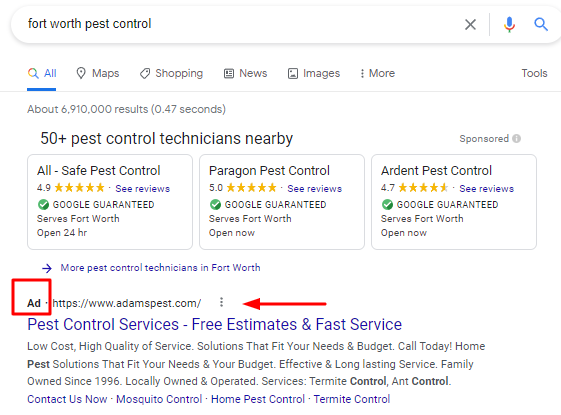Clear the search box with X icon
The image size is (561, 415).
470,24
